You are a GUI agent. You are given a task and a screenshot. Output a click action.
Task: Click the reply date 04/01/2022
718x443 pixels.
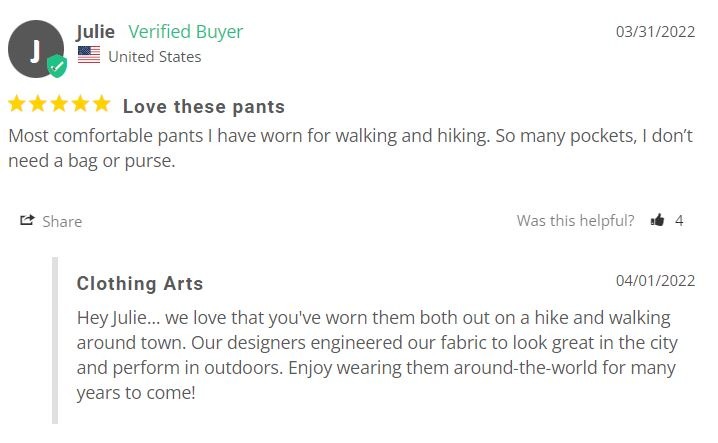click(655, 280)
